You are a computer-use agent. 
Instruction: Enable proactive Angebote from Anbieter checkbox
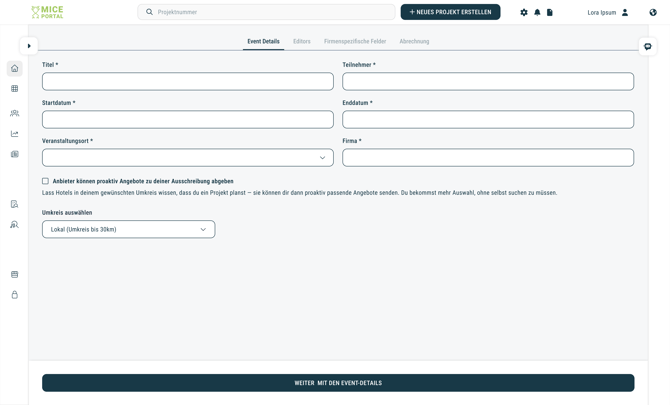tap(45, 181)
